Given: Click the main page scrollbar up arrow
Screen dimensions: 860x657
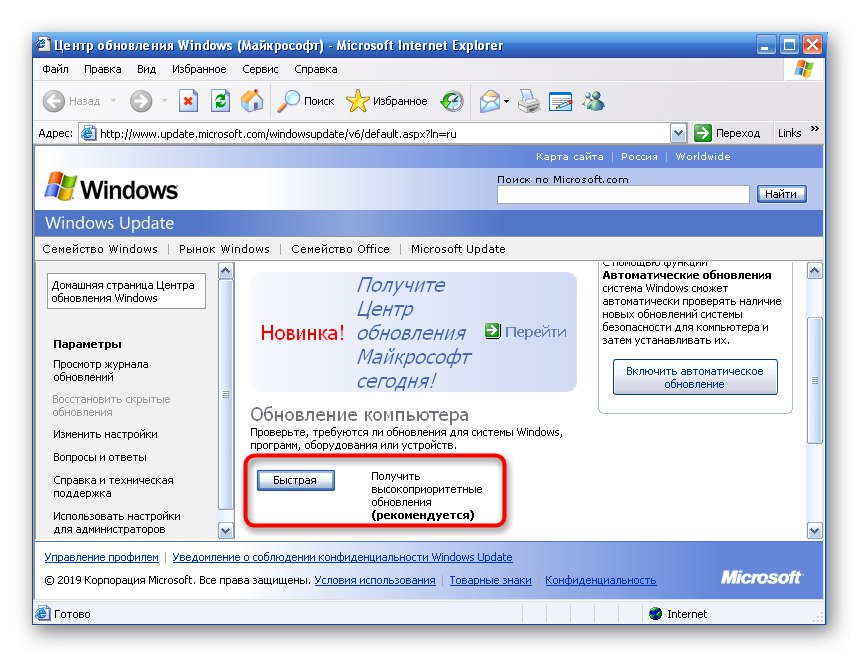Looking at the screenshot, I should click(814, 270).
